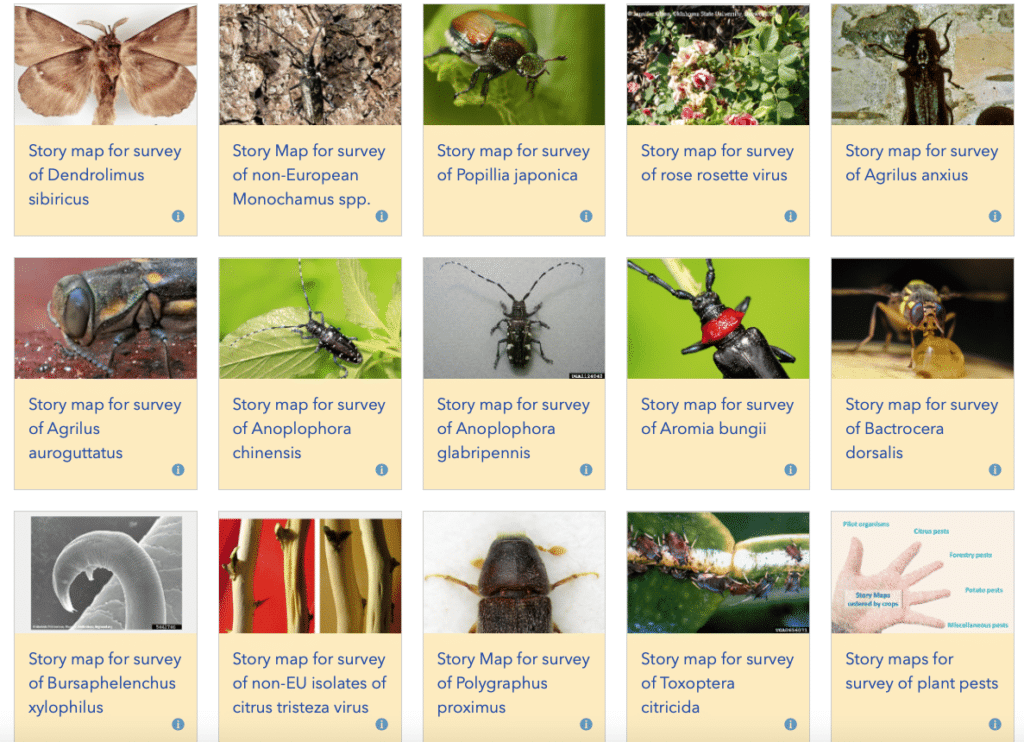Click info icon on Anoplophora chinensis card

382,470
